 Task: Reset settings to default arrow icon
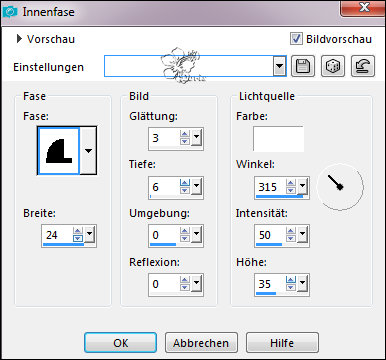point(363,66)
